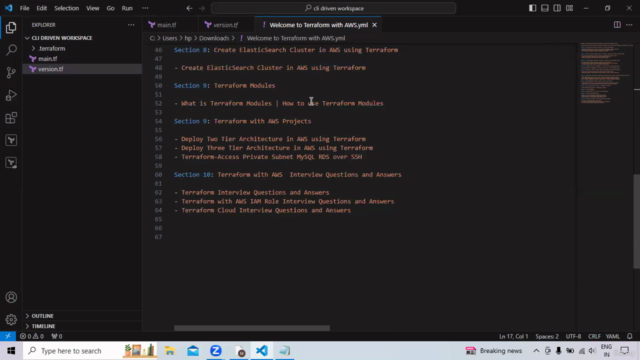Select language mode YAML in status bar
Image resolution: width=640 pixels, height=360 pixels.
(x=613, y=336)
